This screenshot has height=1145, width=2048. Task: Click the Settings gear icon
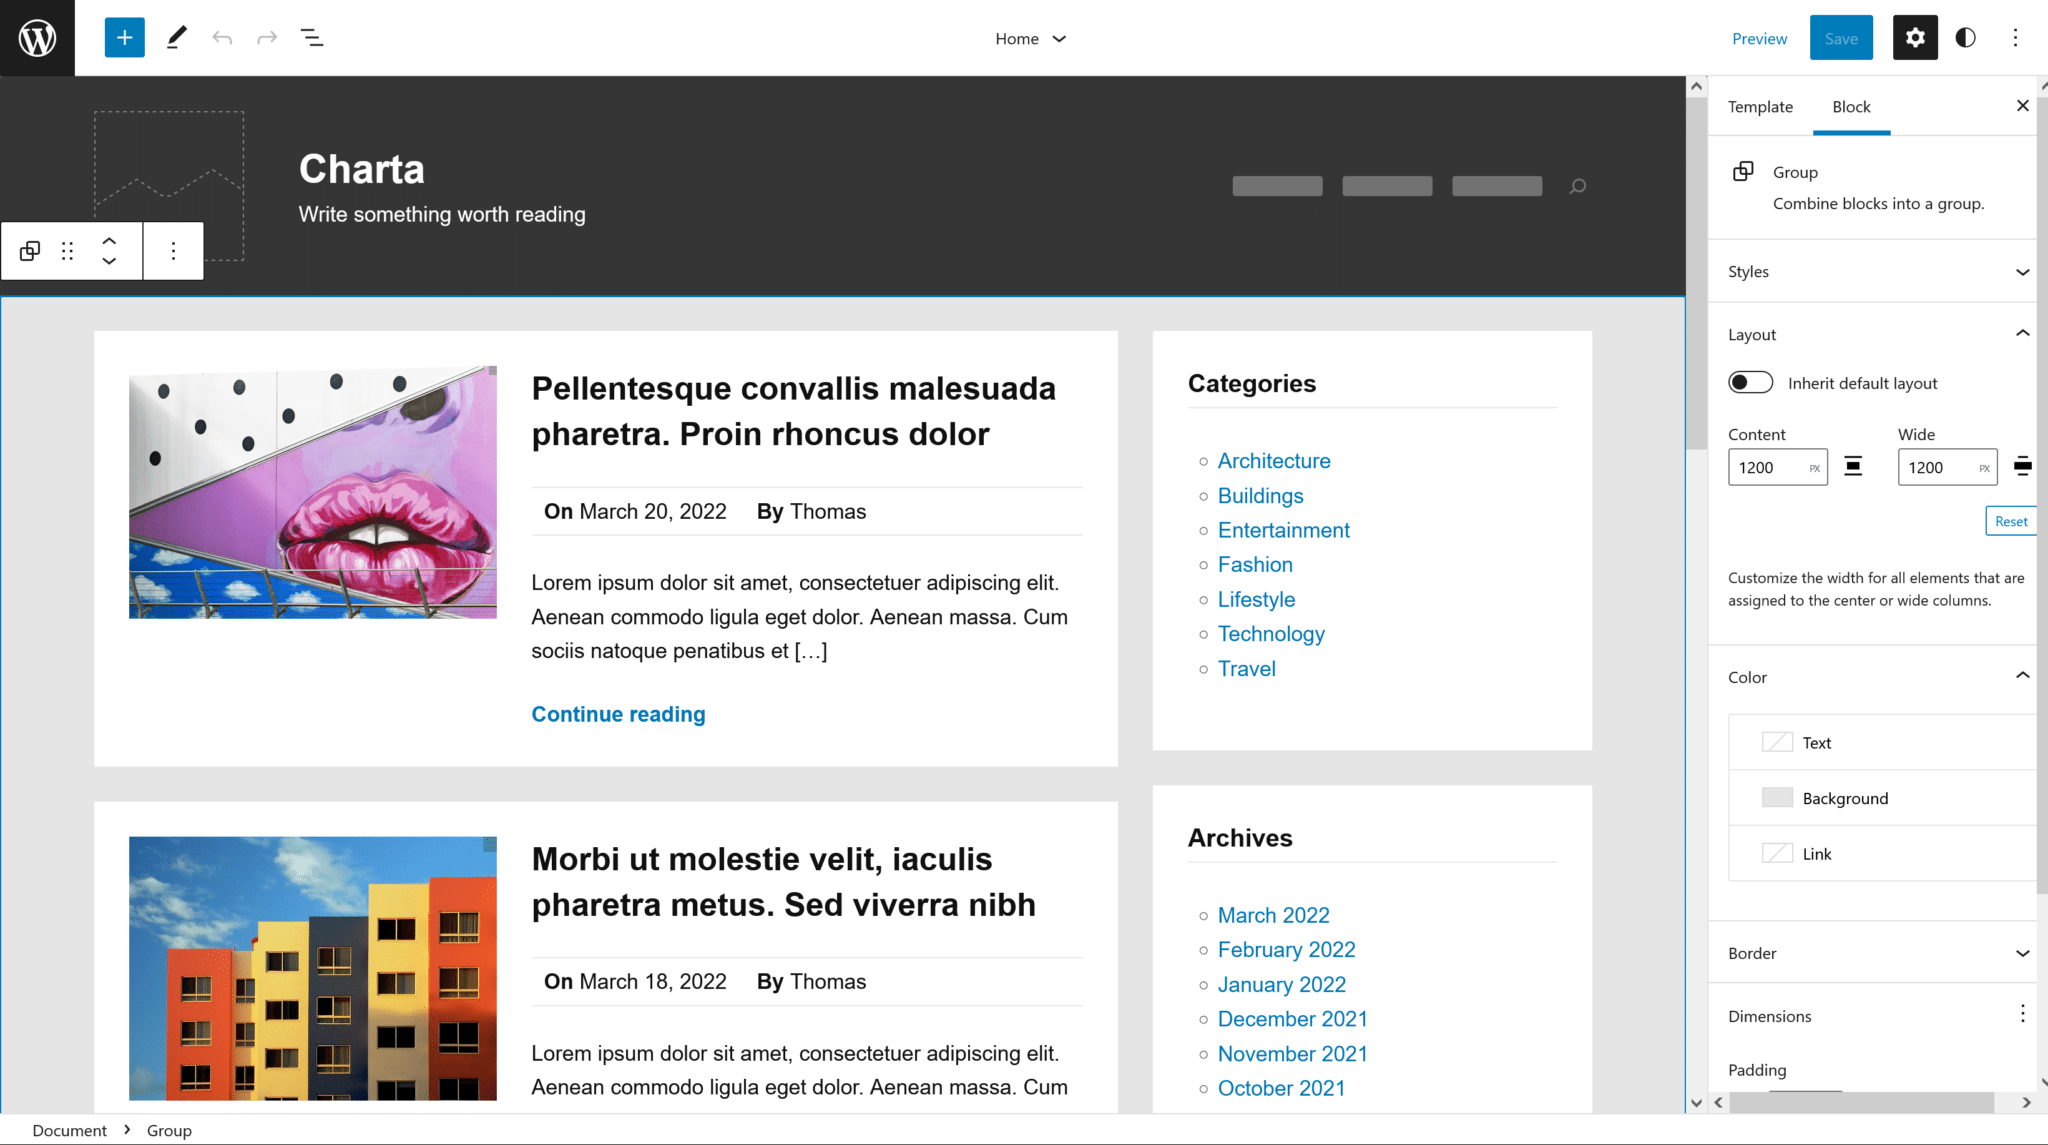pos(1915,37)
